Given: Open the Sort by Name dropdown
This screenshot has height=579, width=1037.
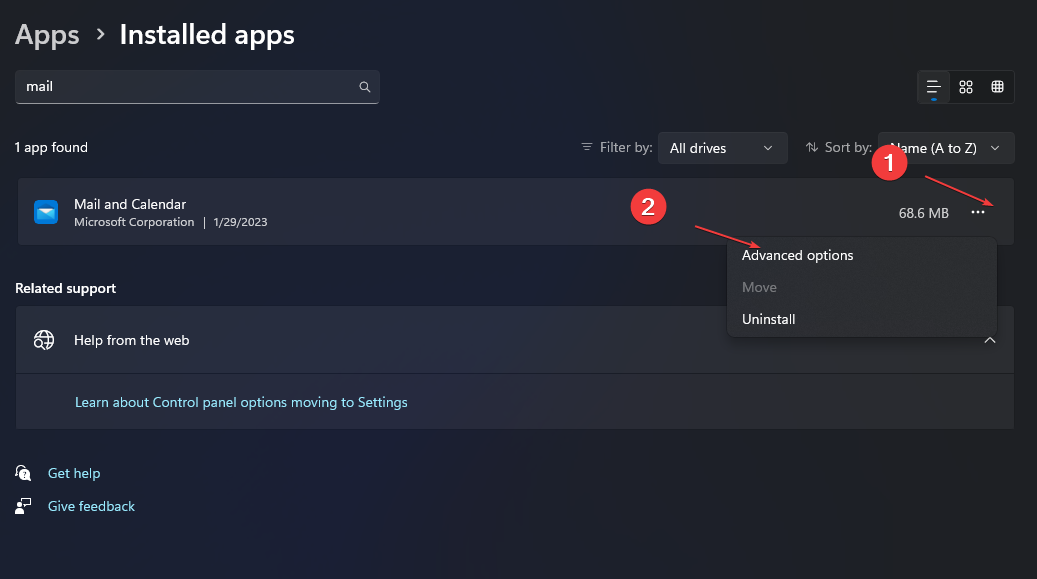Looking at the screenshot, I should point(946,148).
